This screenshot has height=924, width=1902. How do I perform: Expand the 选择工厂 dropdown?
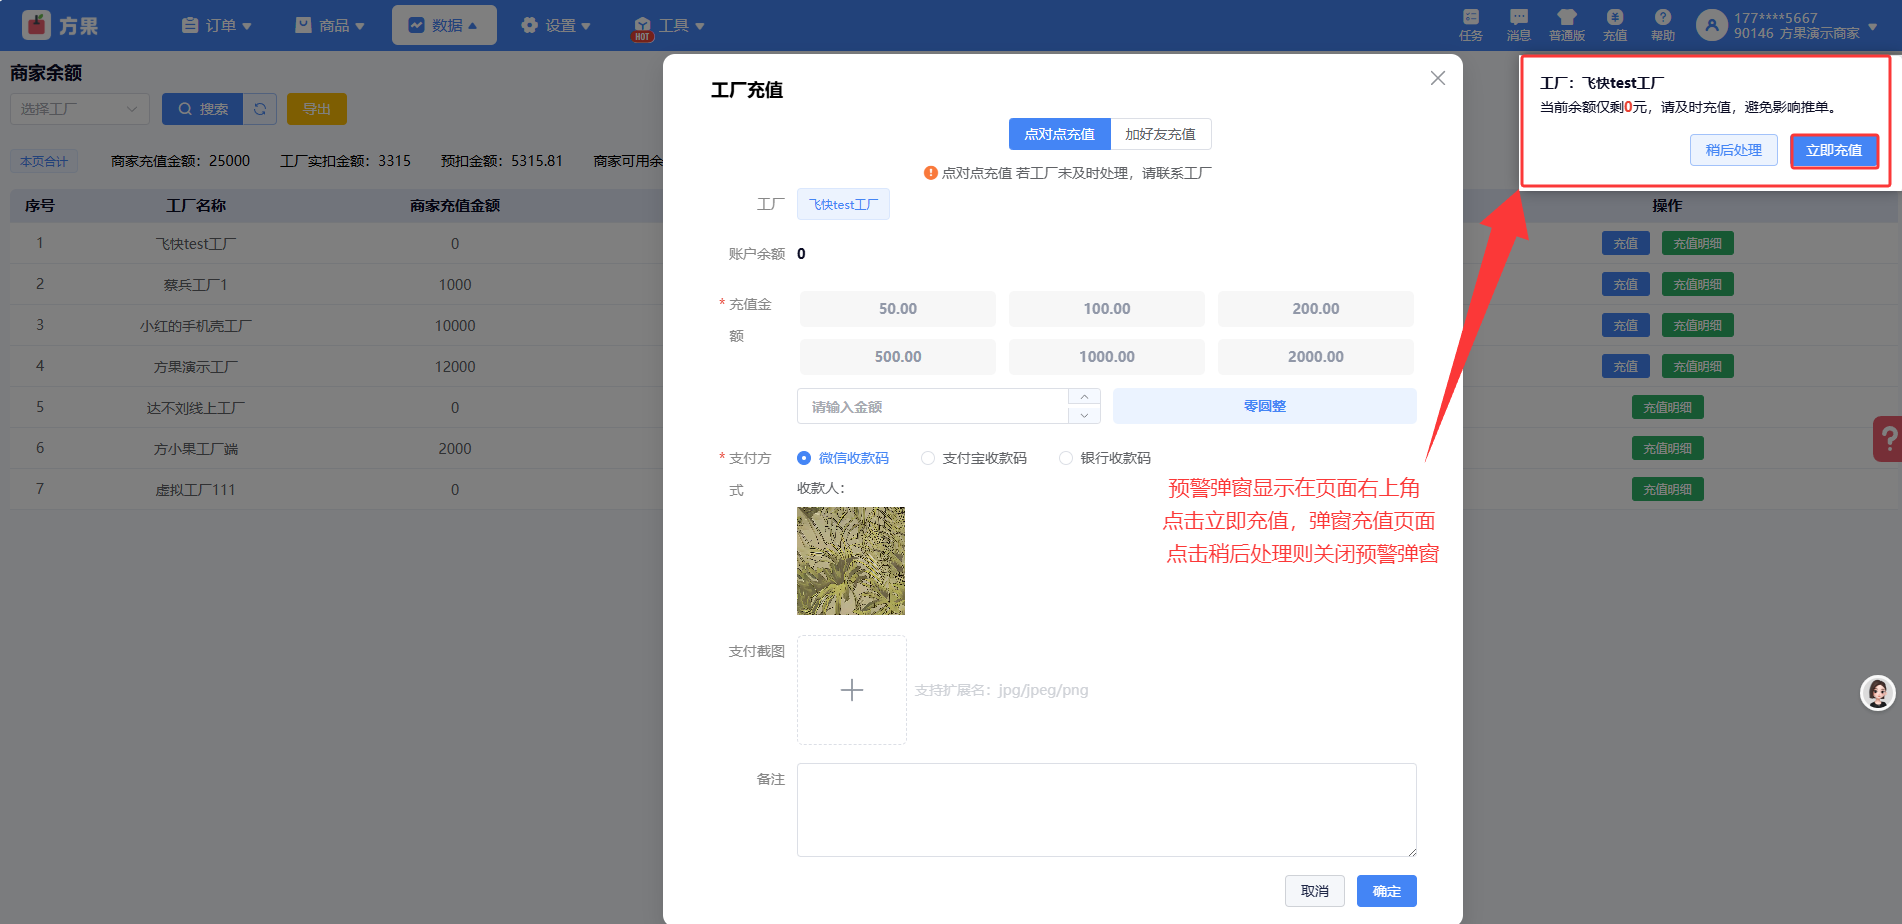coord(80,109)
